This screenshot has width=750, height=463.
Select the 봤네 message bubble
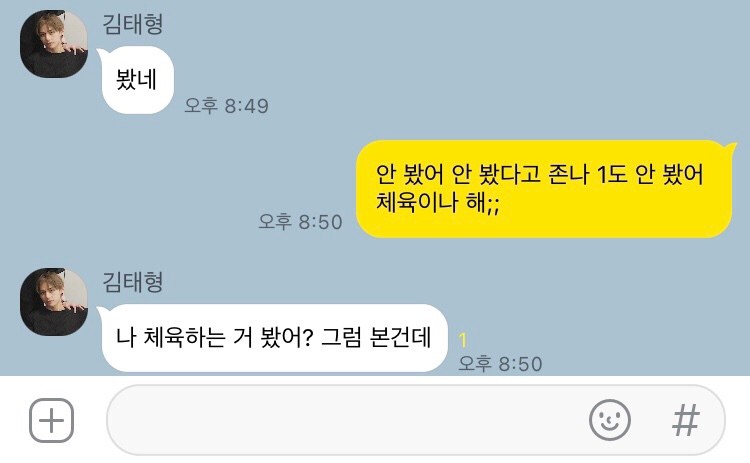coord(136,80)
